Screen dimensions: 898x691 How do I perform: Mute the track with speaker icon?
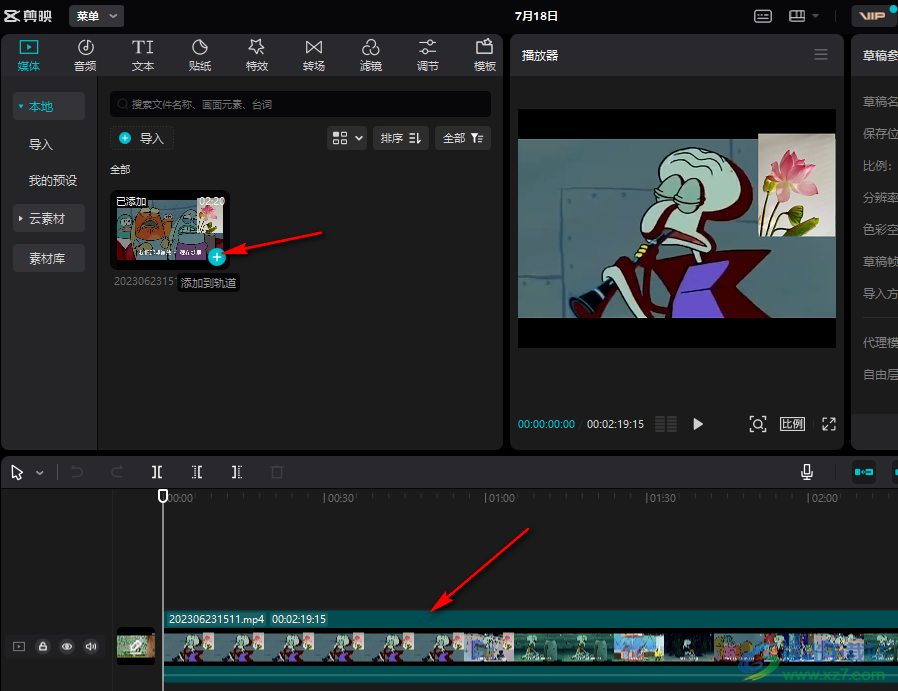pyautogui.click(x=91, y=646)
